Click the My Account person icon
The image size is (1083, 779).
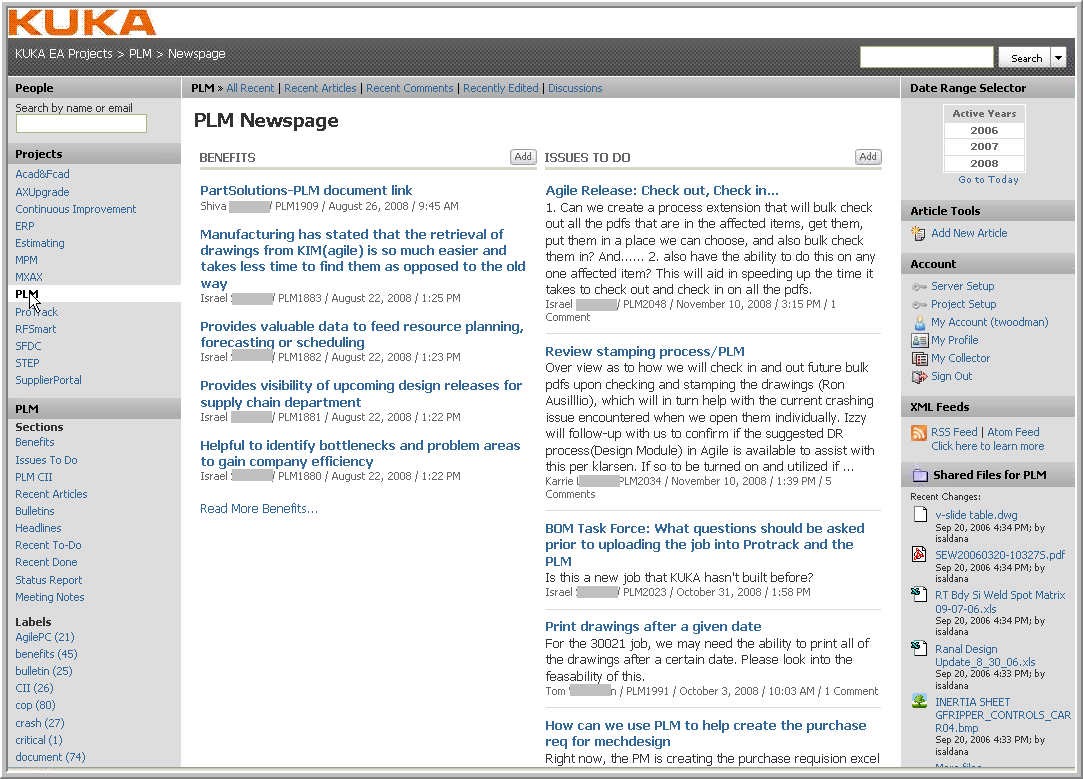point(919,322)
